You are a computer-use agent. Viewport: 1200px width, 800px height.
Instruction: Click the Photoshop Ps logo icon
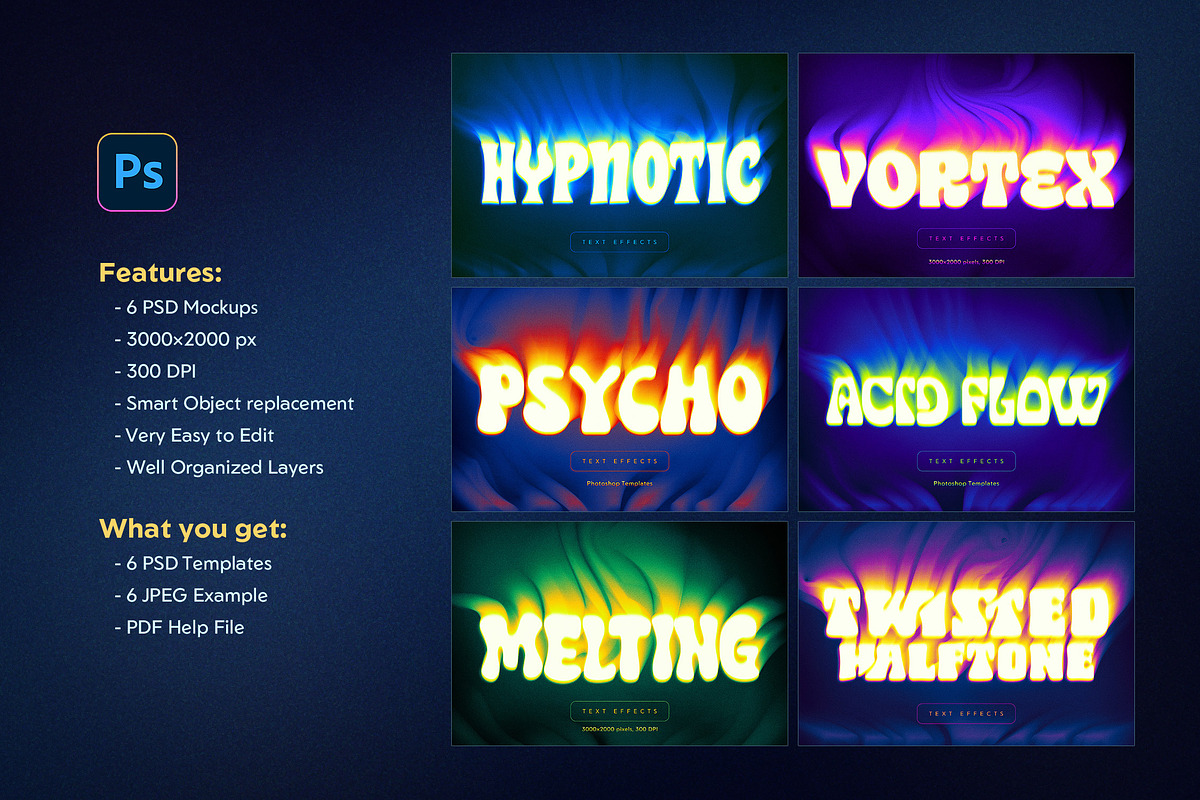coord(137,172)
